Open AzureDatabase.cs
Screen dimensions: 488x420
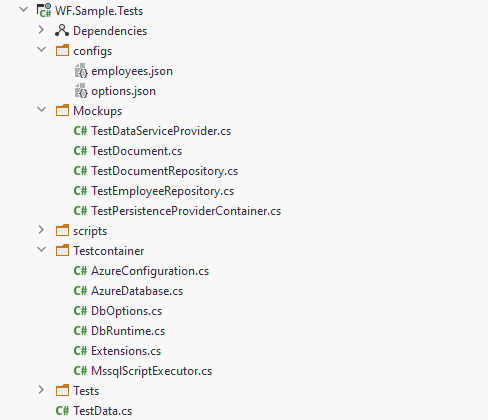point(137,291)
